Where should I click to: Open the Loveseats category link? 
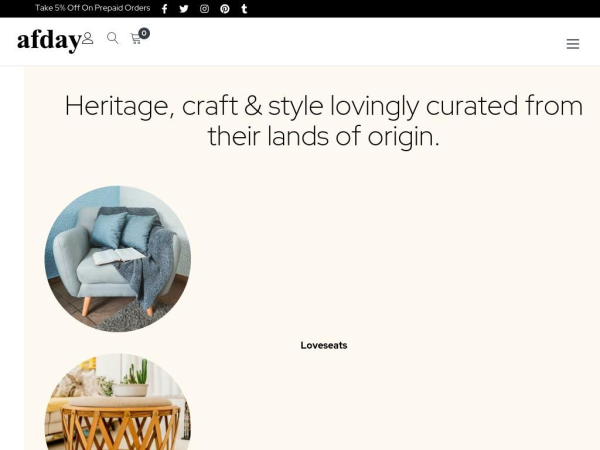click(324, 345)
